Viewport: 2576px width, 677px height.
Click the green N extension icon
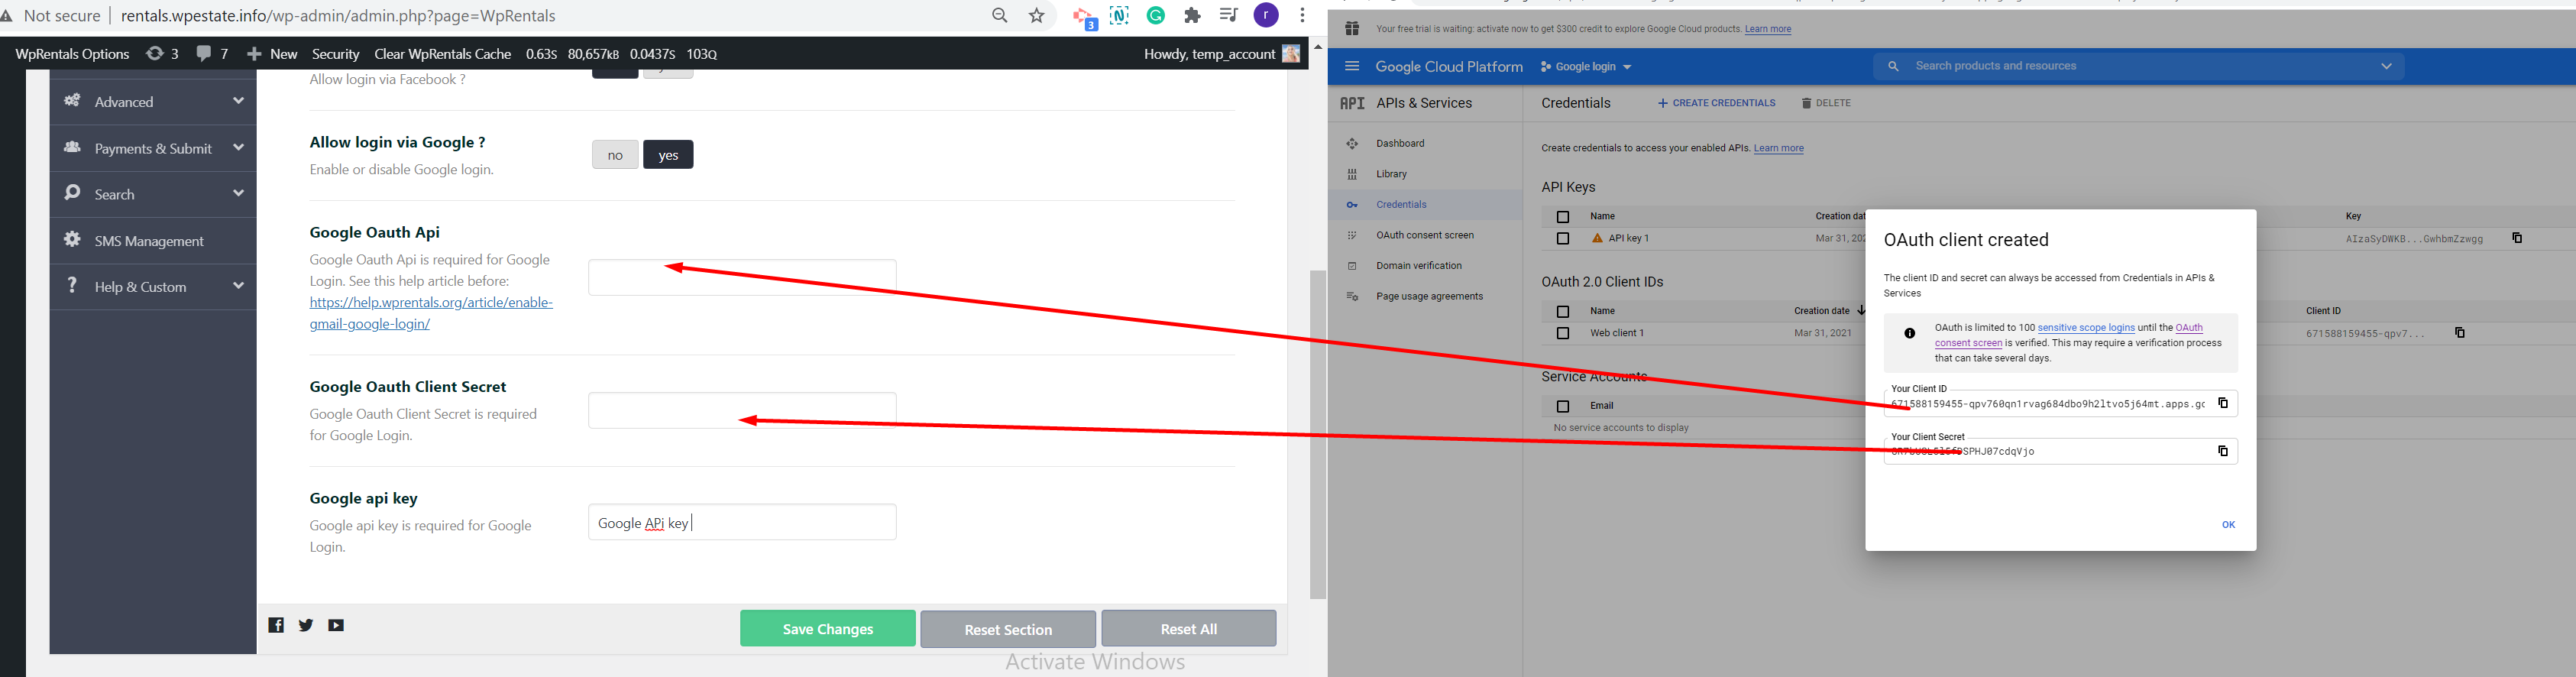coord(1120,16)
